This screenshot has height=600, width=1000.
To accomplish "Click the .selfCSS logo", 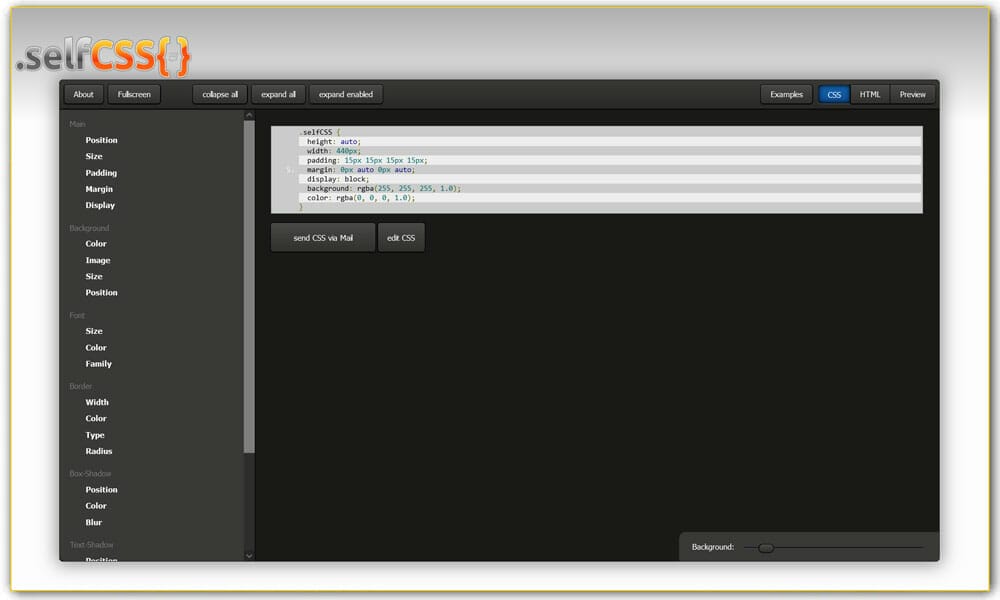I will 103,56.
